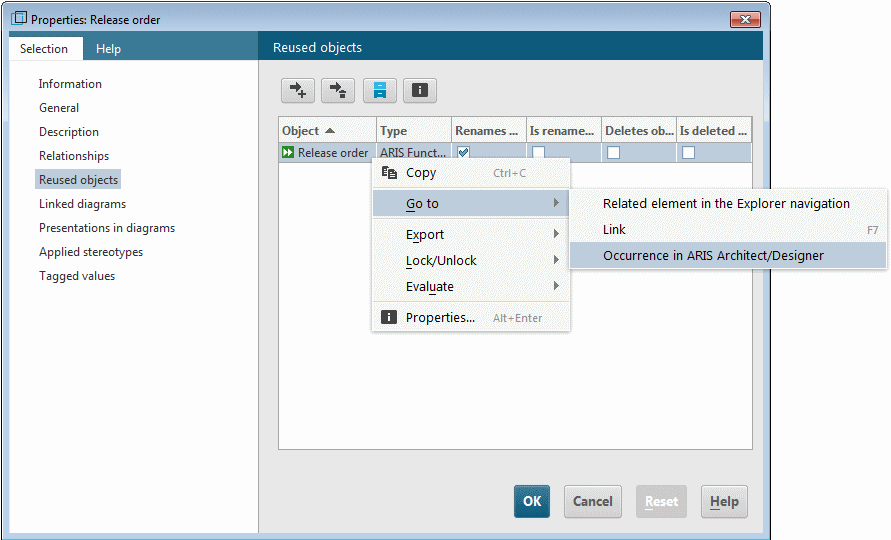
Task: Choose Copy from the context menu
Action: click(471, 173)
